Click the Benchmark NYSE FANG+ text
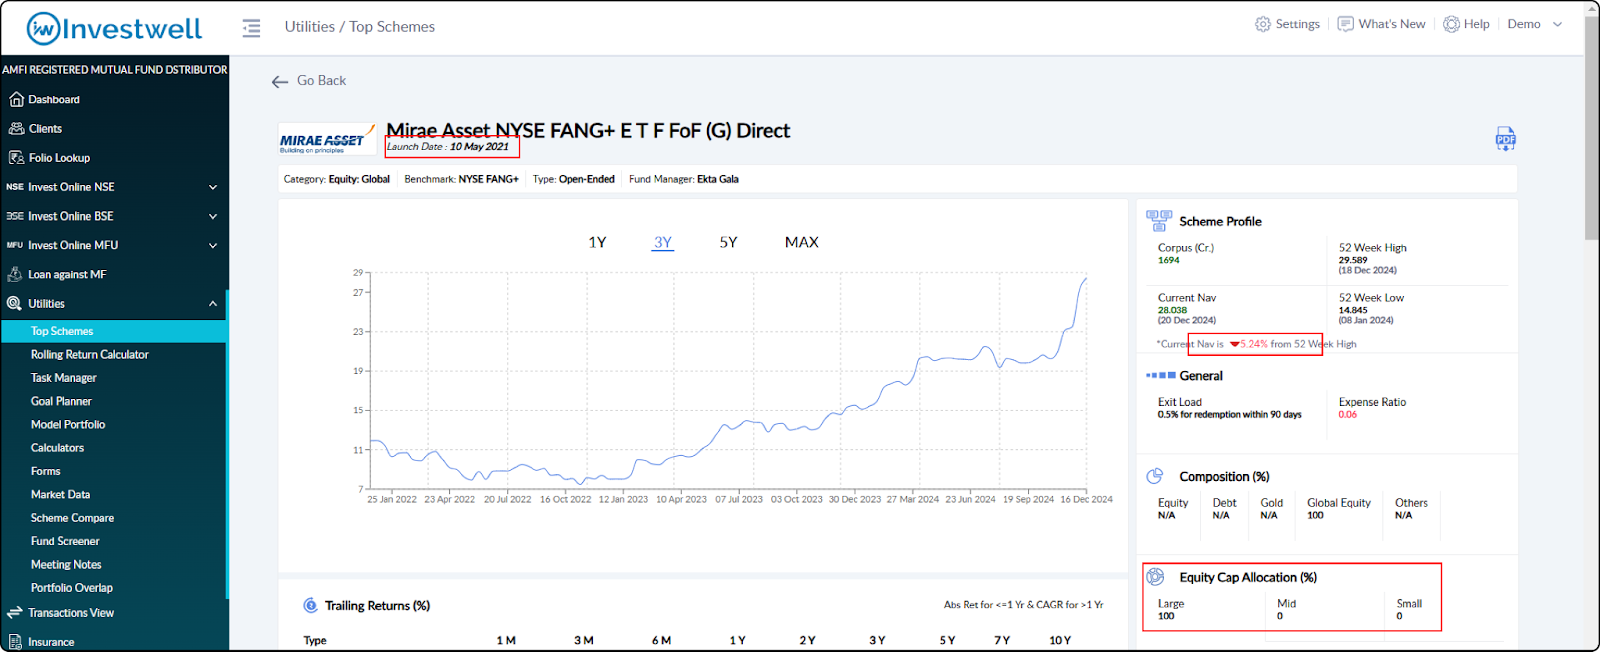This screenshot has width=1600, height=652. point(461,179)
